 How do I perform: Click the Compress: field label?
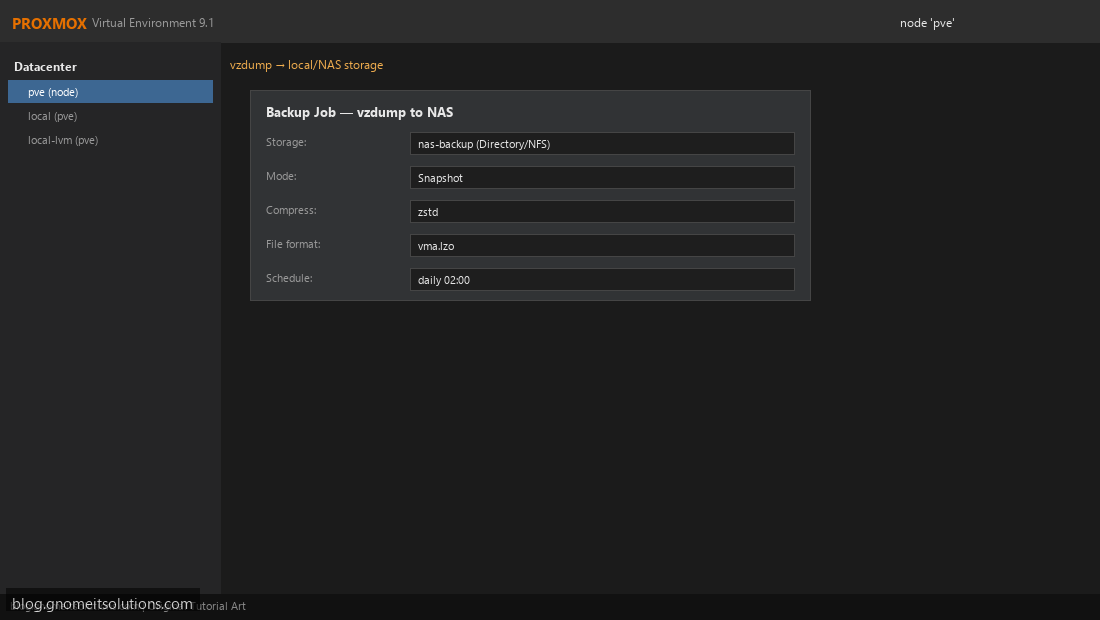291,210
